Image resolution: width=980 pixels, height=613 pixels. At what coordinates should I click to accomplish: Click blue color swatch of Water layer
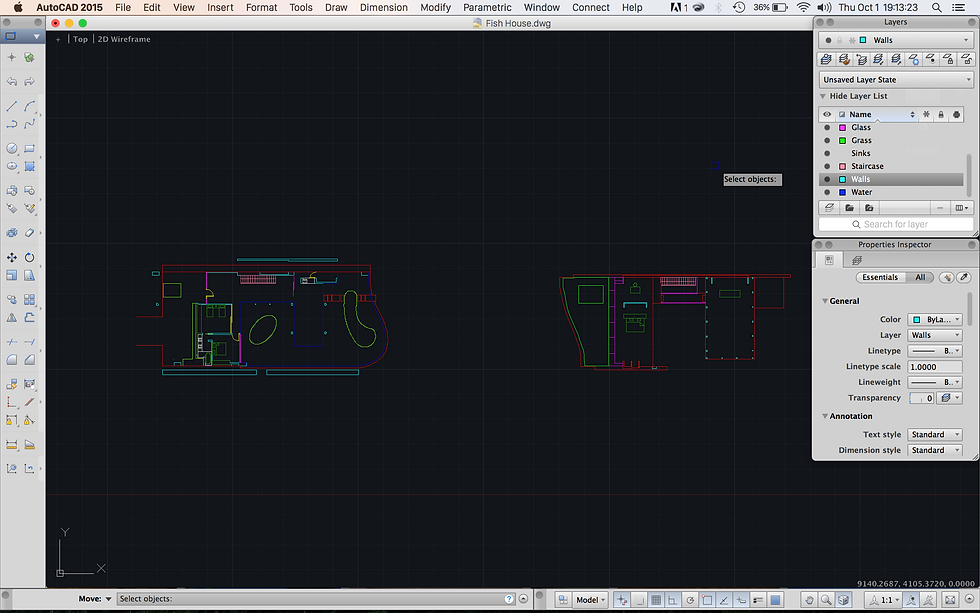tap(842, 192)
